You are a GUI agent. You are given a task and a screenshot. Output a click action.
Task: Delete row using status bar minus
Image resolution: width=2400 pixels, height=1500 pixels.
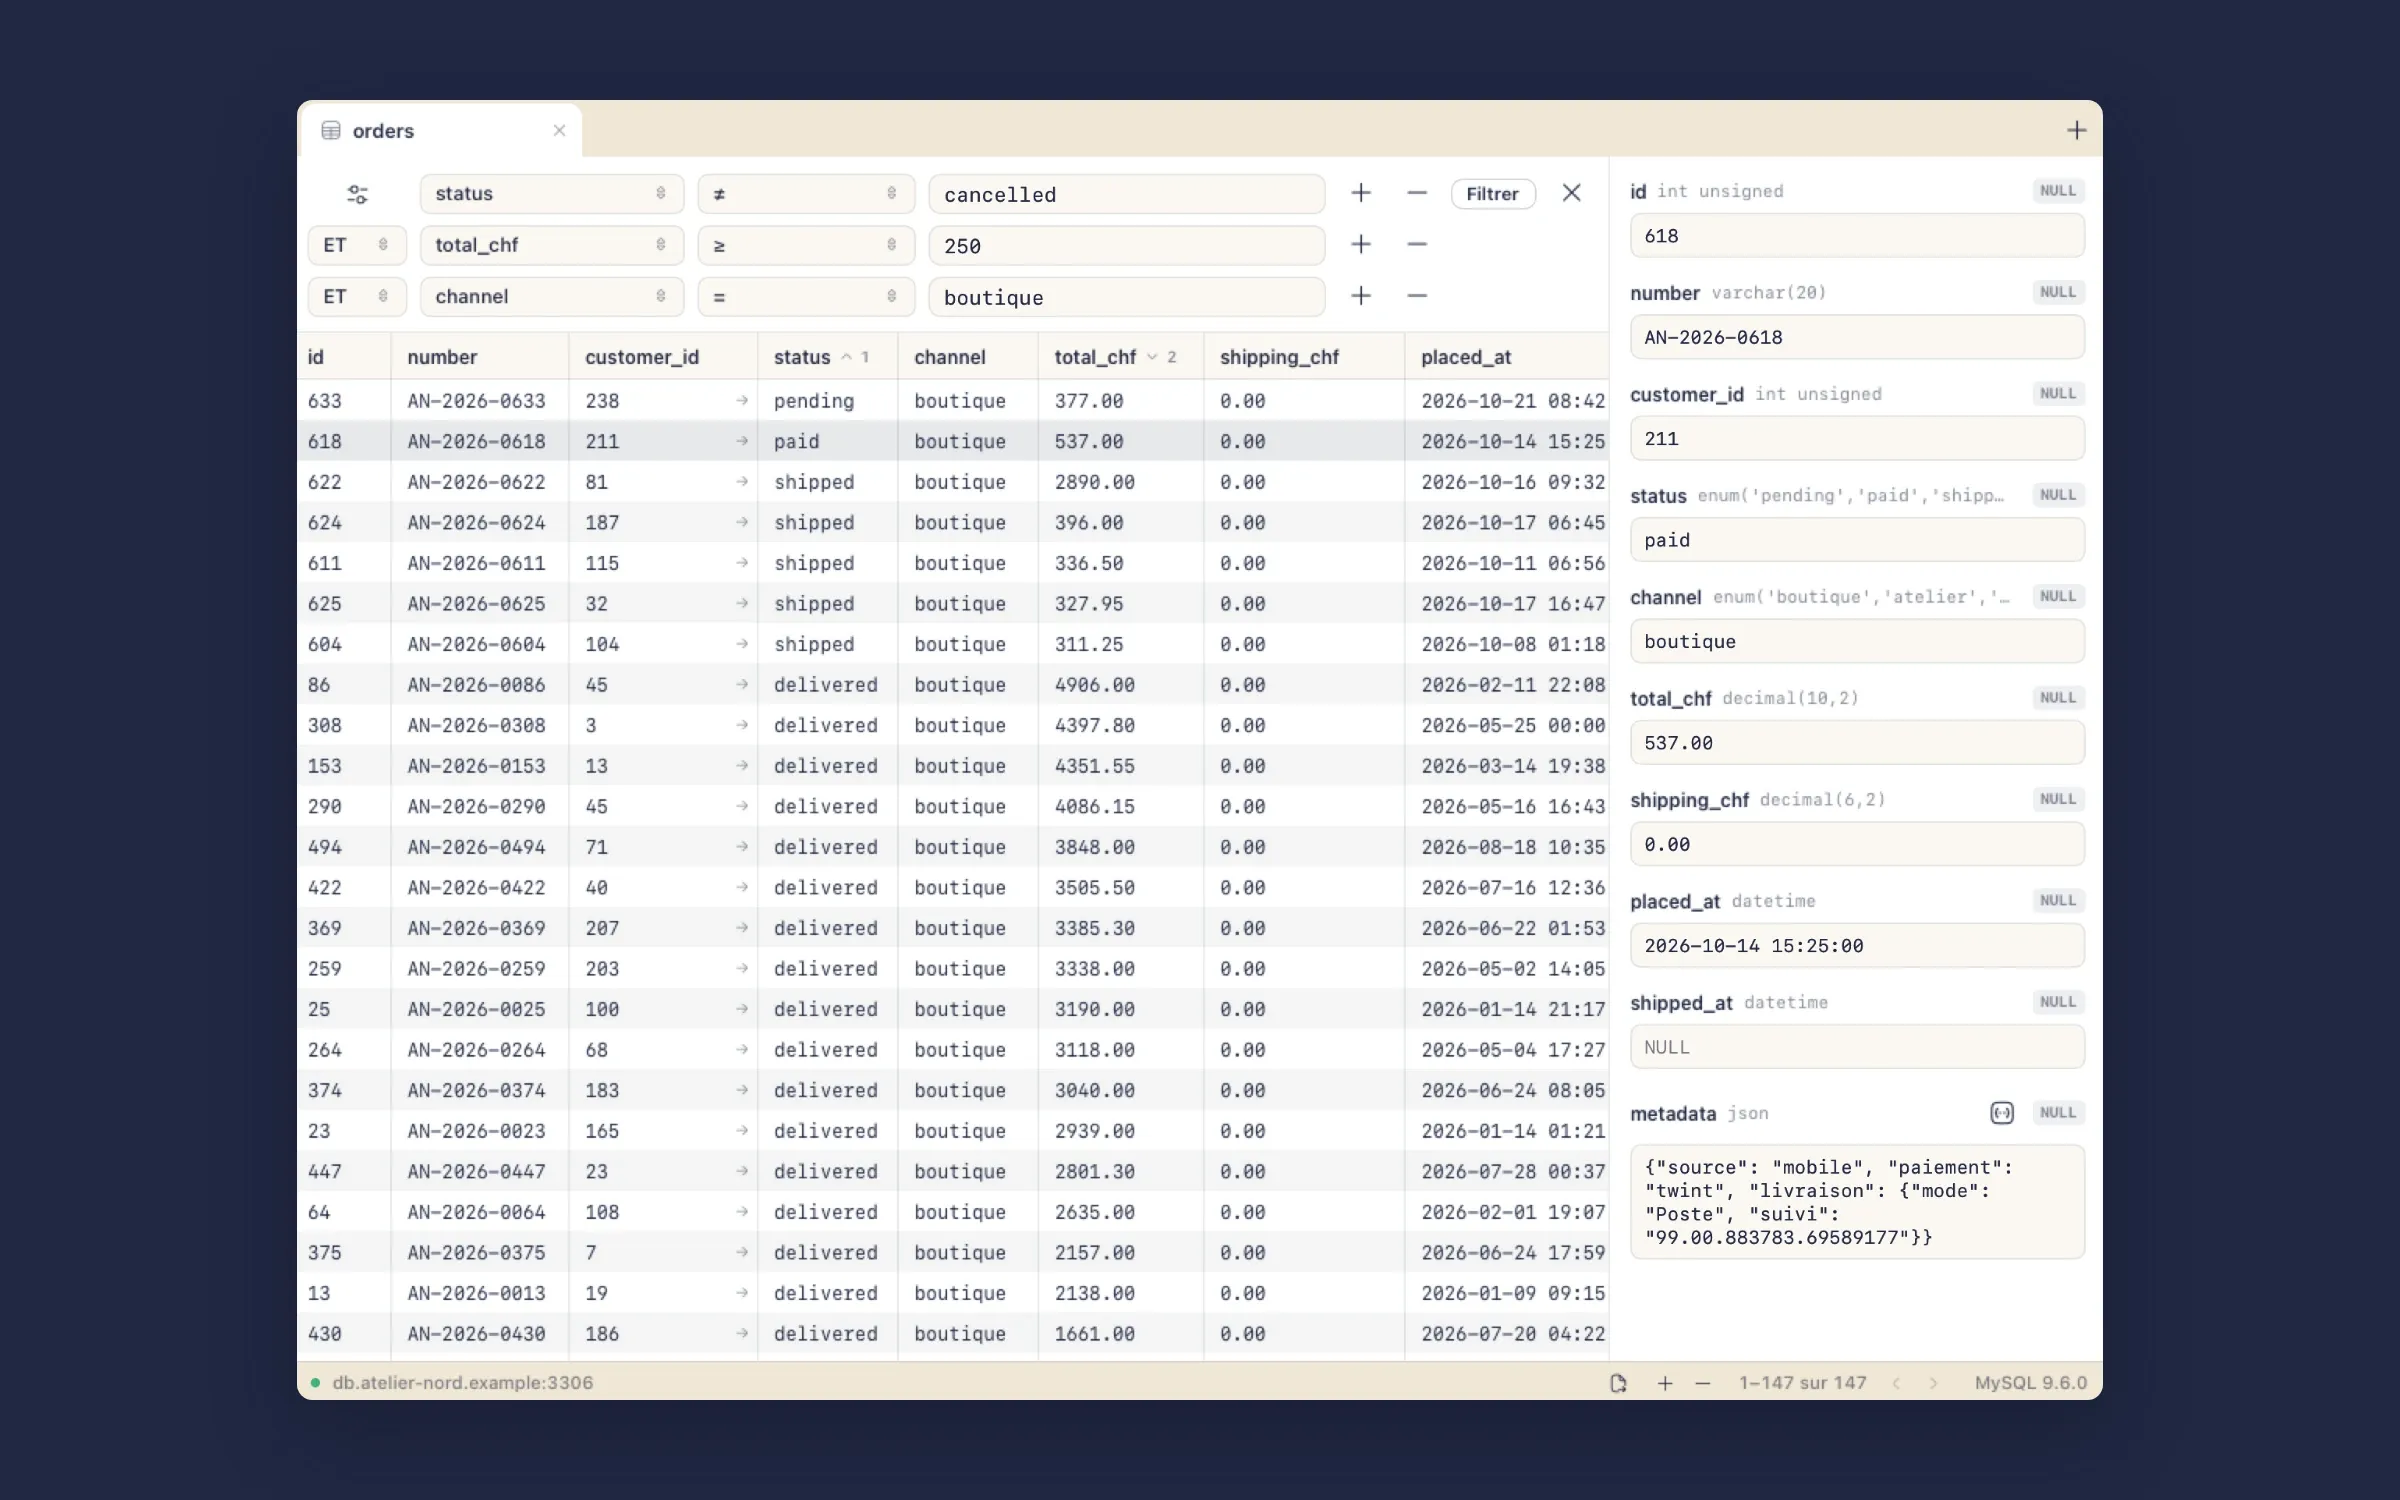point(1703,1383)
